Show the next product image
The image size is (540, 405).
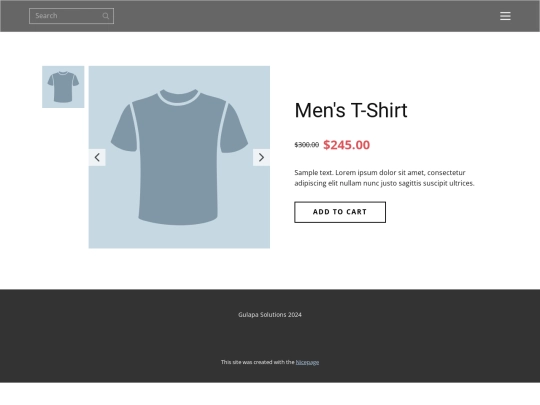point(261,157)
